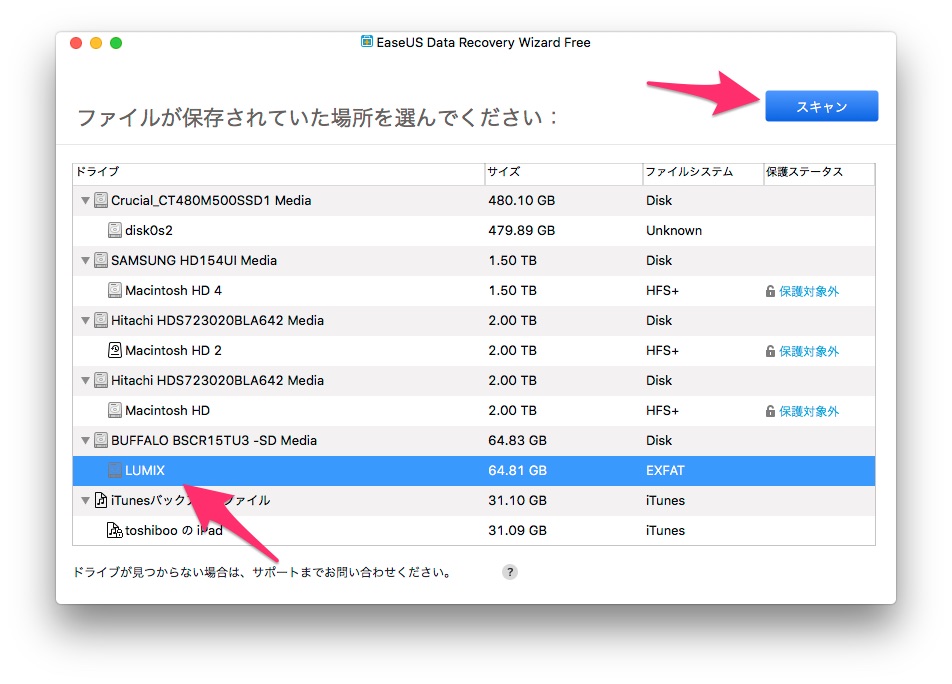Click the help question mark icon
The height and width of the screenshot is (684, 952).
(510, 572)
